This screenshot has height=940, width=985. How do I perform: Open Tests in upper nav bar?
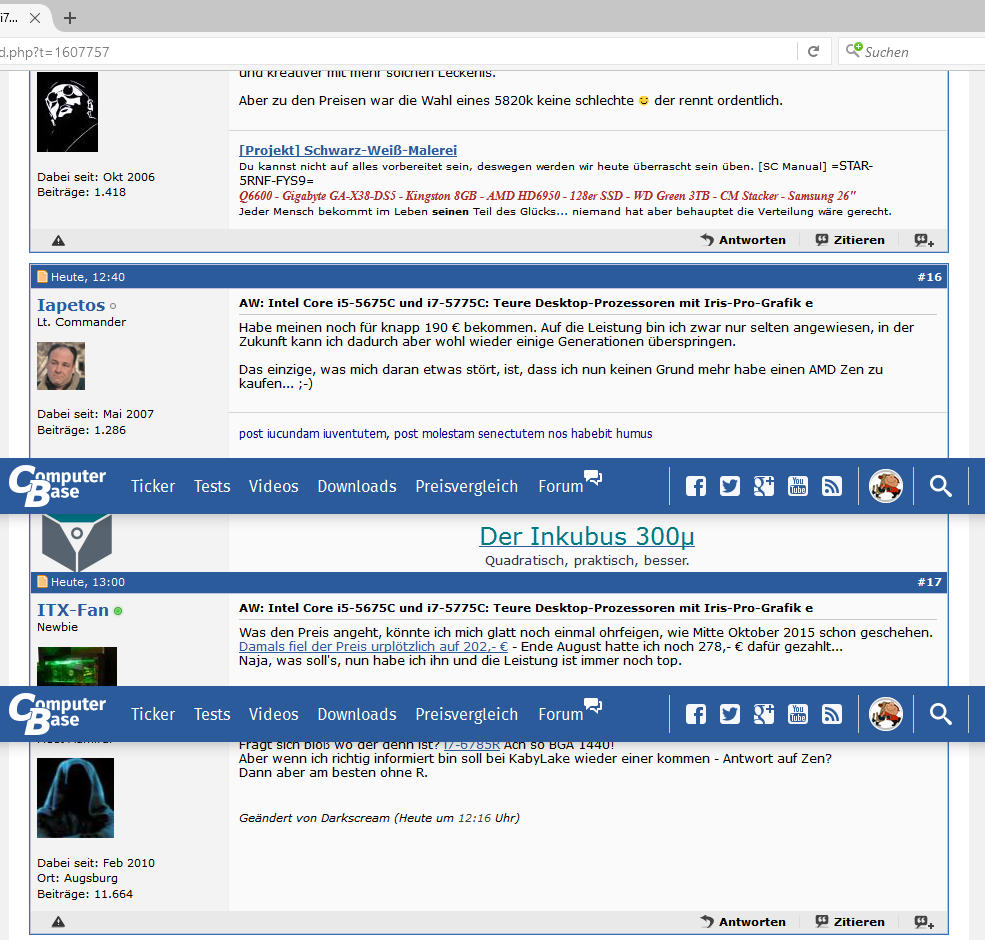212,486
